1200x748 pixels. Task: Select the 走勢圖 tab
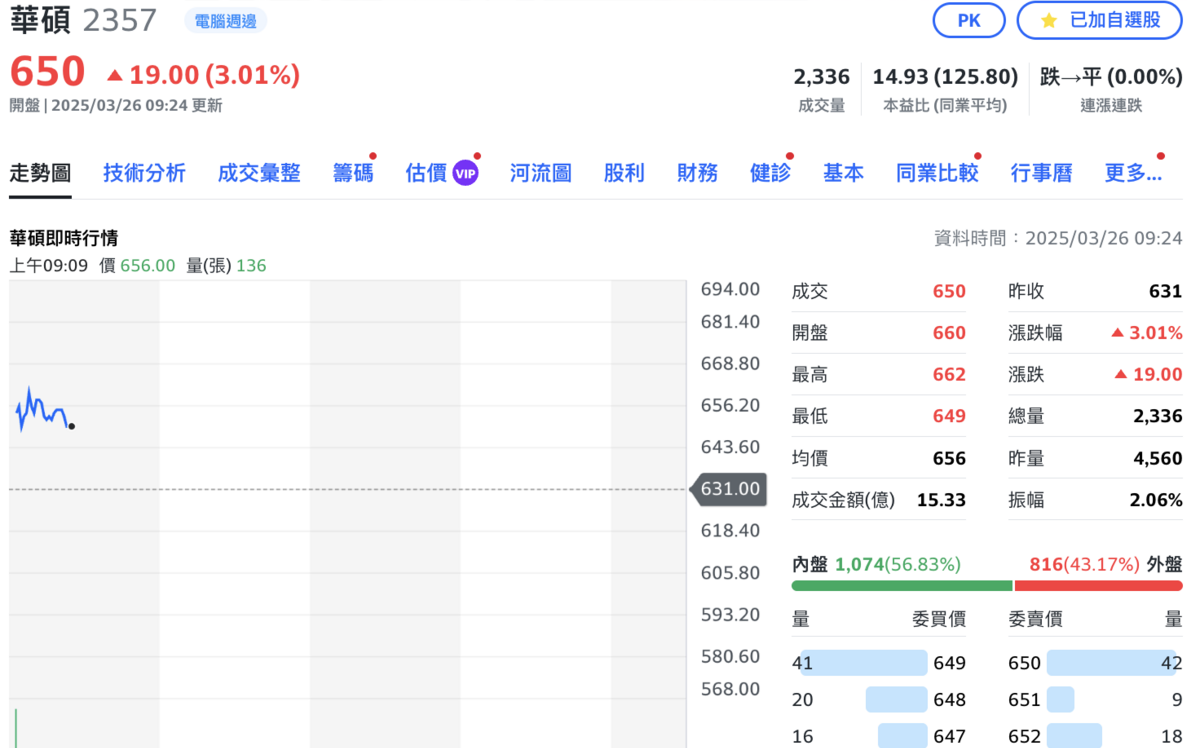click(x=40, y=173)
